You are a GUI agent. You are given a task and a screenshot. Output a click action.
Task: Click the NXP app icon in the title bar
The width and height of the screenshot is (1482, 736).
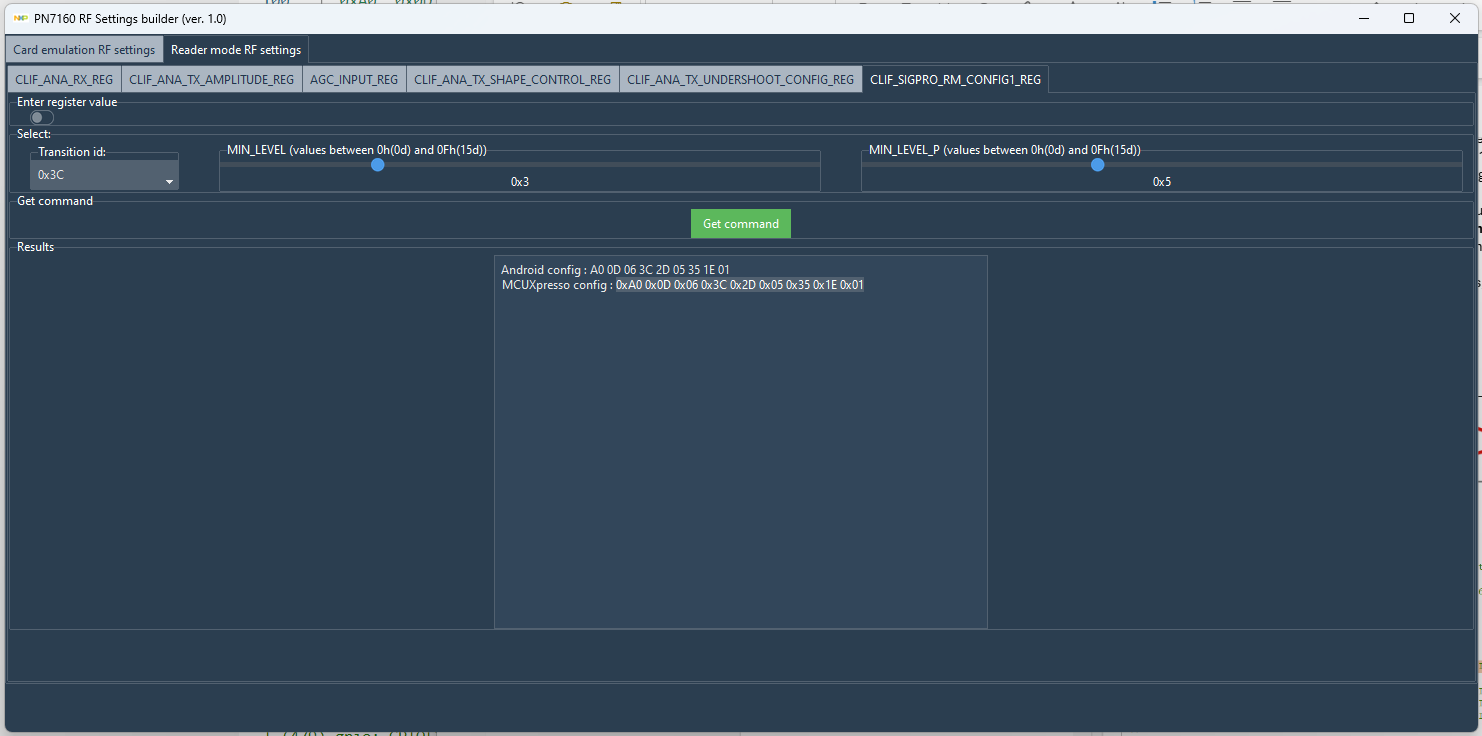click(x=20, y=18)
